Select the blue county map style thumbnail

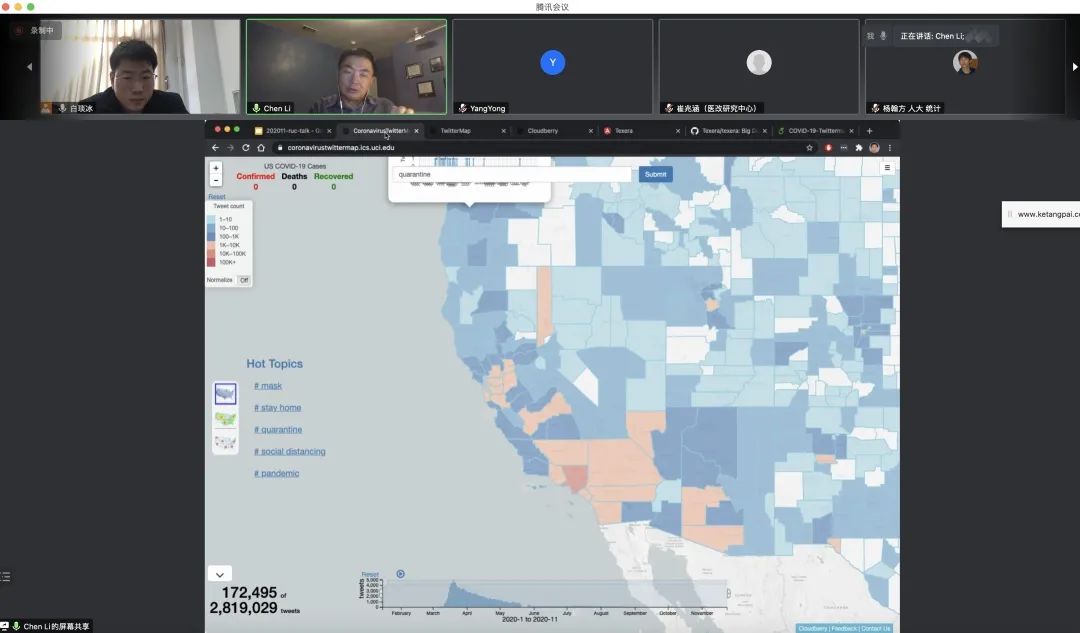[225, 394]
